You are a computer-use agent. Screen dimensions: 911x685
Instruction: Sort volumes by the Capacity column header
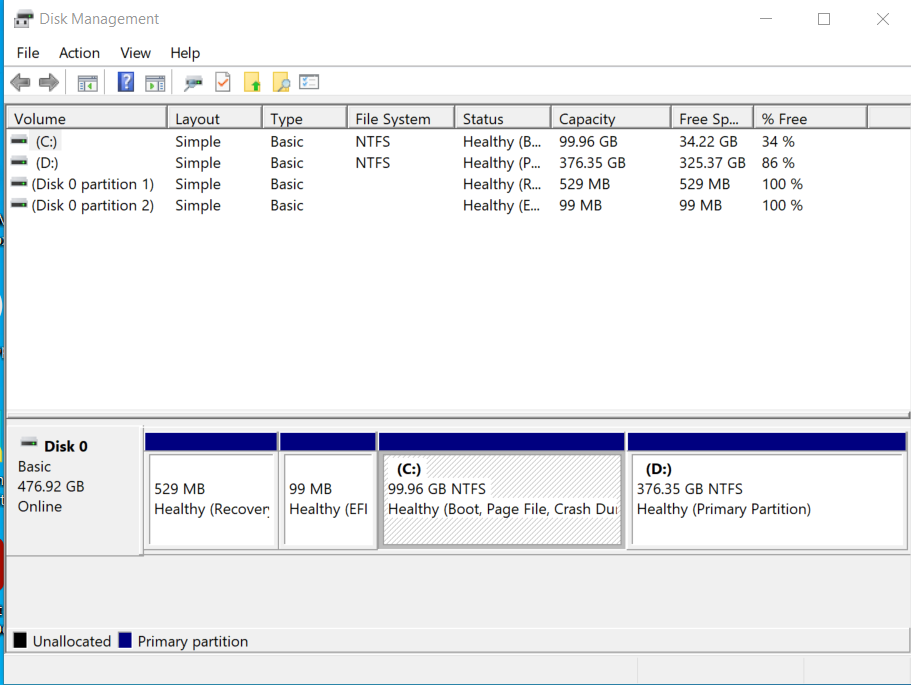pyautogui.click(x=608, y=119)
